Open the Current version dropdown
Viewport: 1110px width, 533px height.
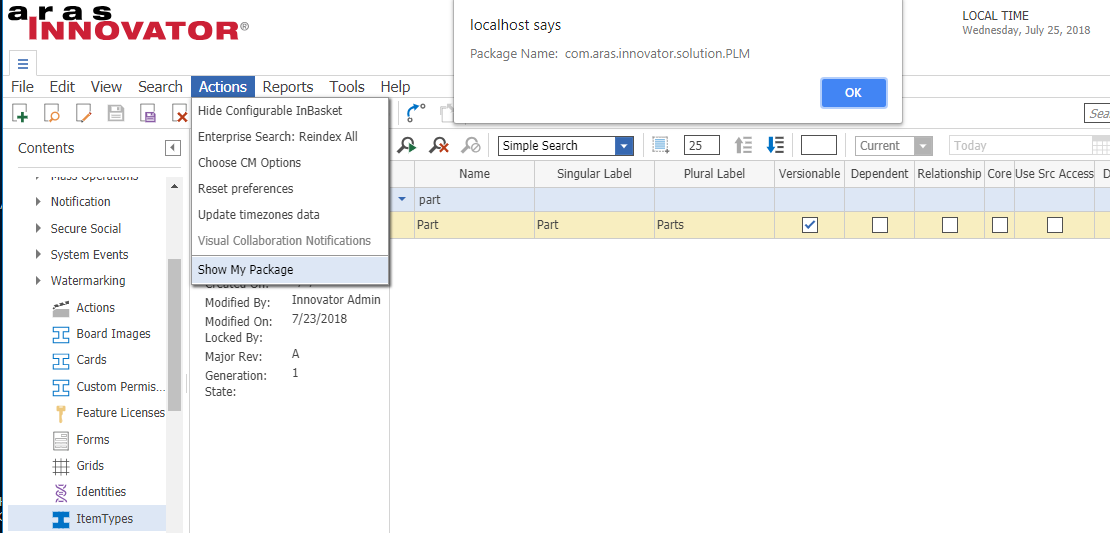[x=923, y=146]
